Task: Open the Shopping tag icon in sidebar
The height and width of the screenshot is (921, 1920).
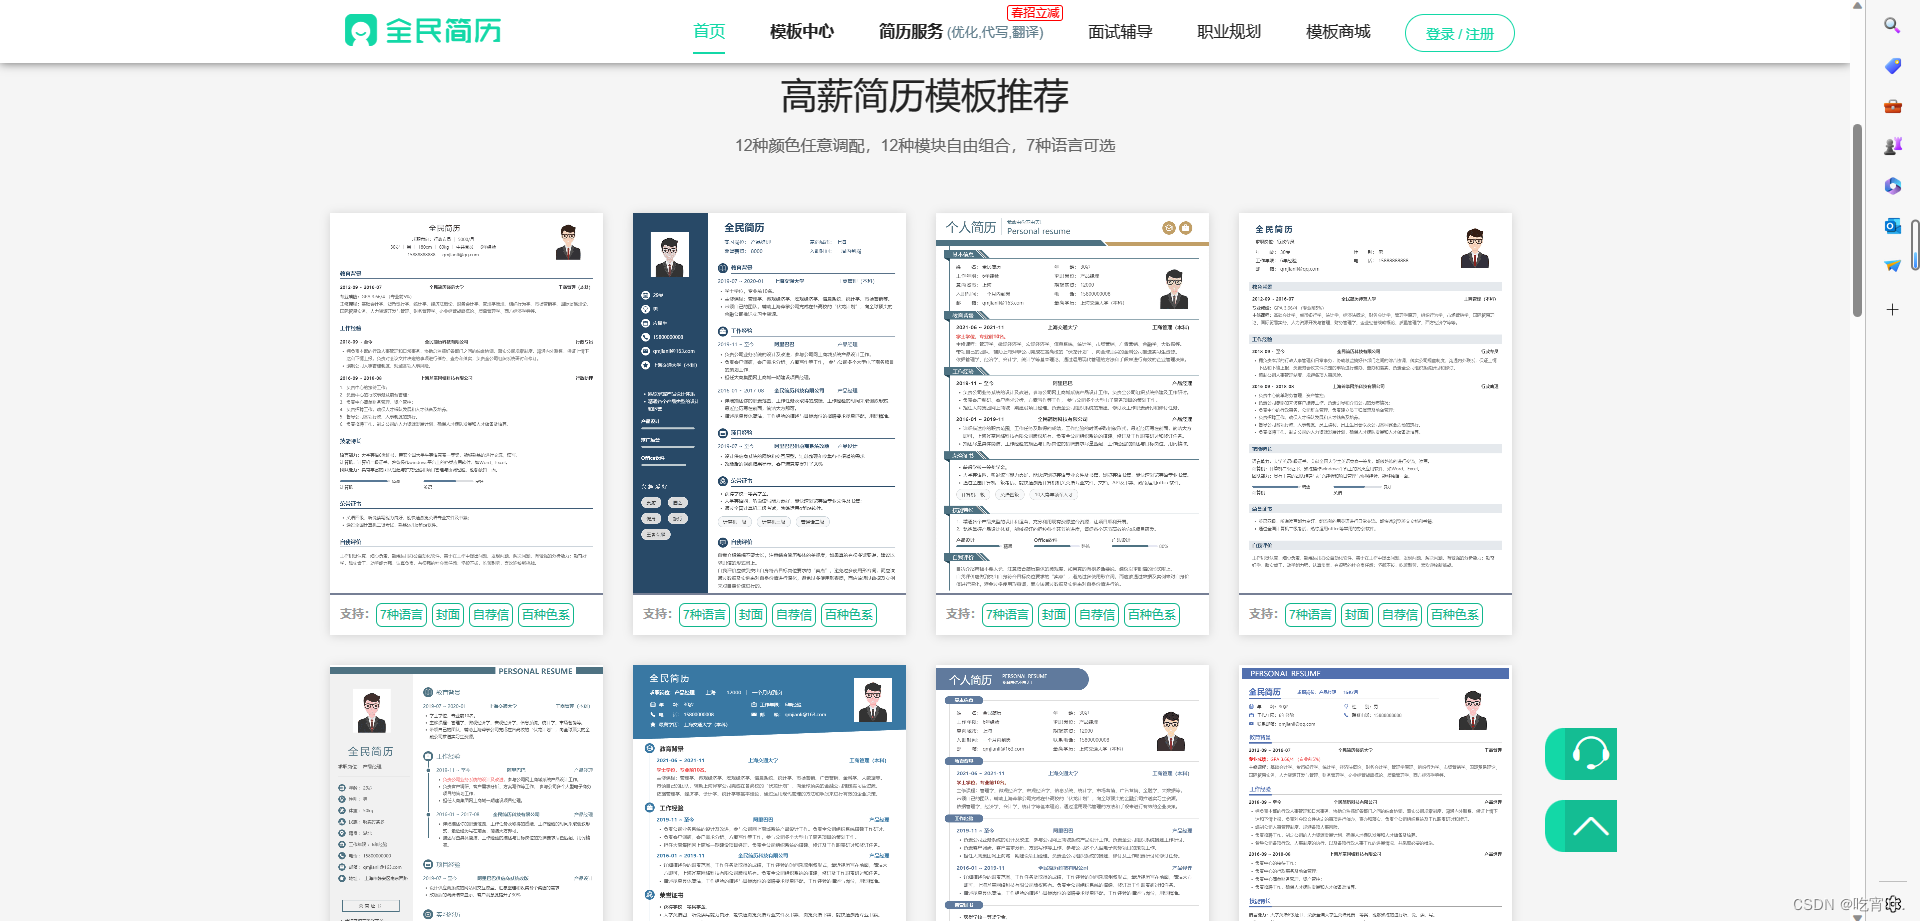Action: pos(1892,66)
